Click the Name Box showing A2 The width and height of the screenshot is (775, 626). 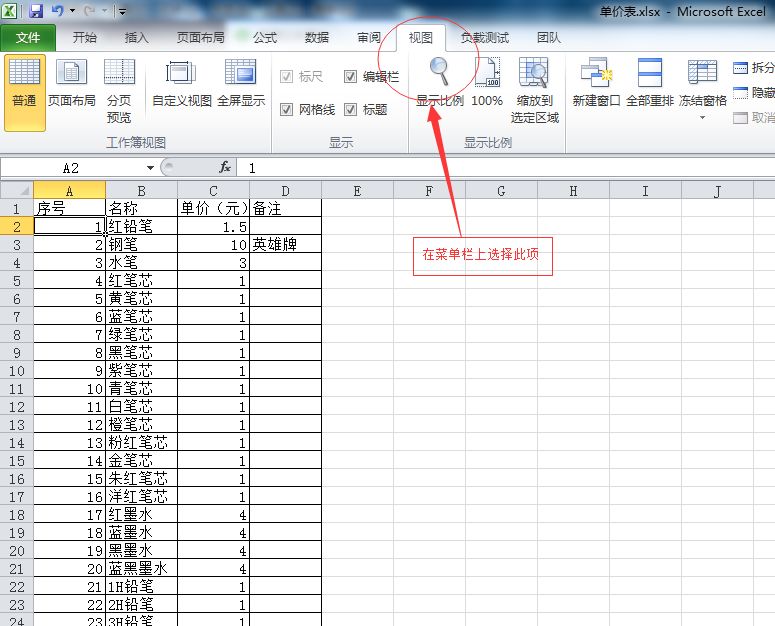point(72,168)
